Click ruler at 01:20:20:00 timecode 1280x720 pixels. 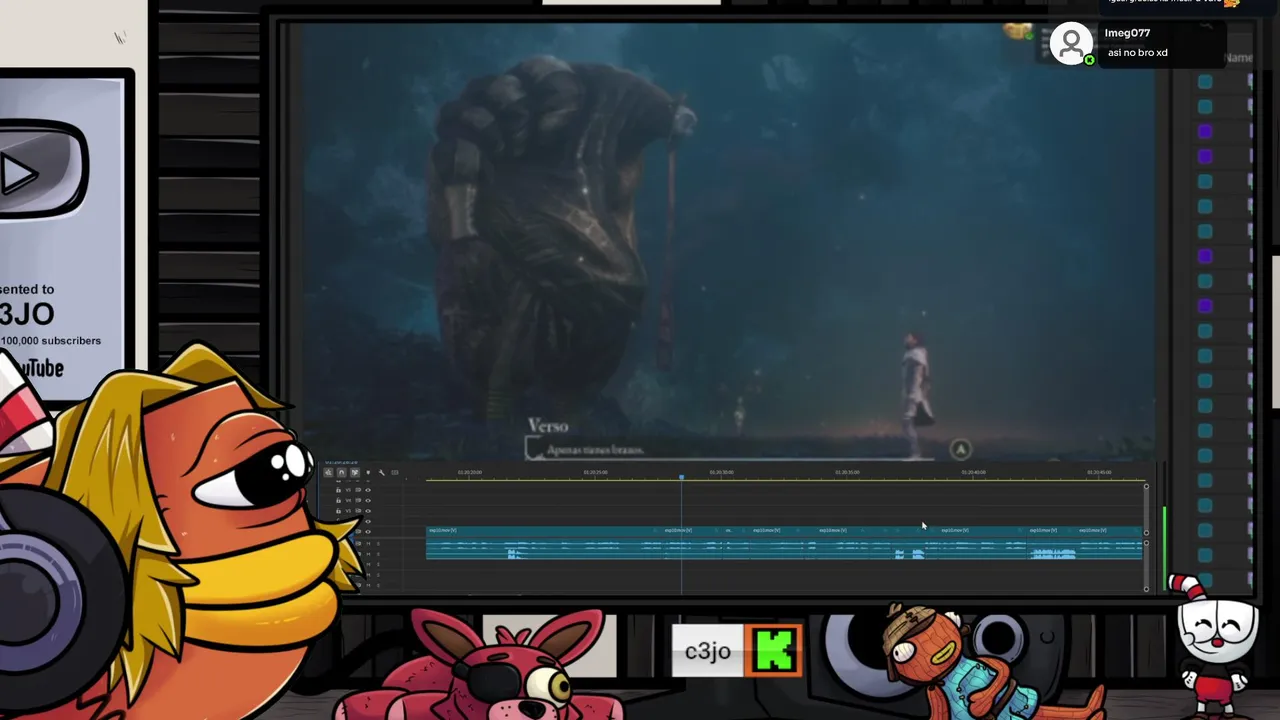469,472
